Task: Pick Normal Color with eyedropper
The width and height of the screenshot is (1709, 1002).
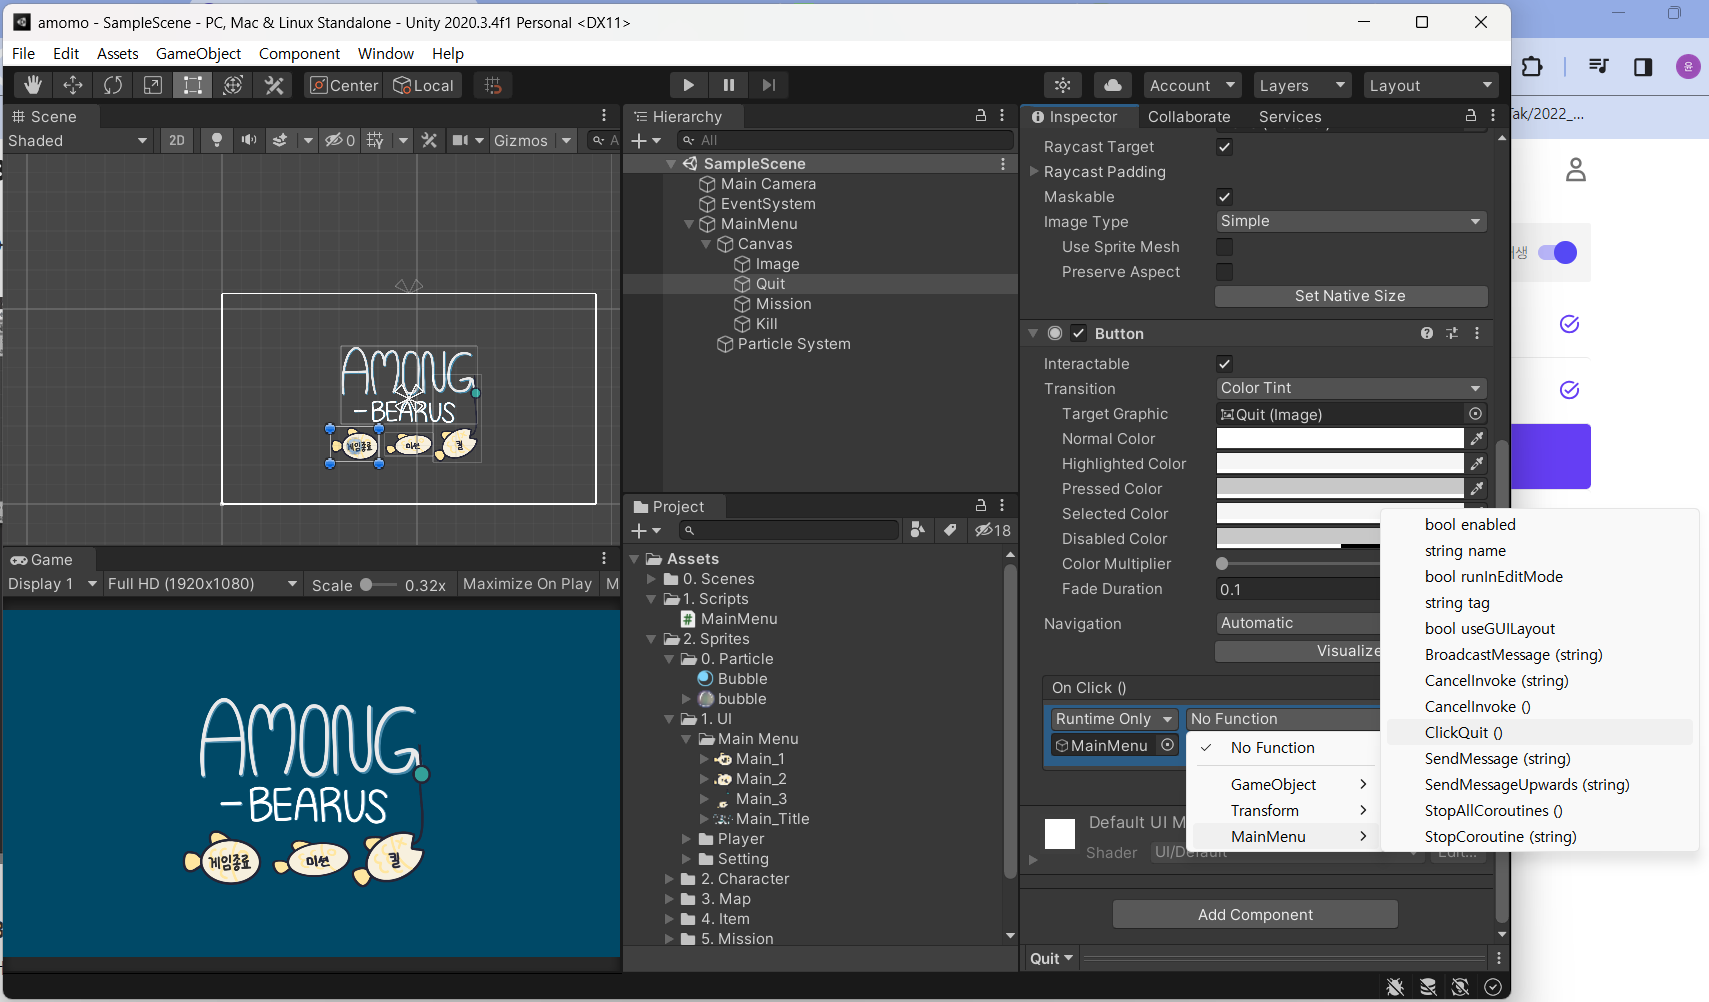Action: [x=1477, y=438]
